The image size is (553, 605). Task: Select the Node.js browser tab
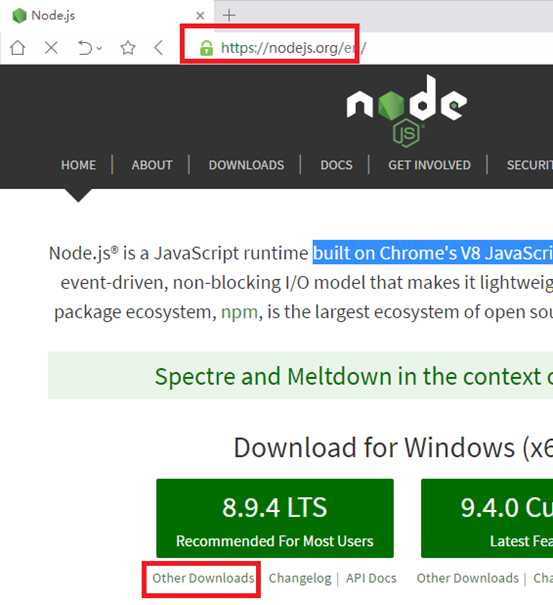coord(107,16)
